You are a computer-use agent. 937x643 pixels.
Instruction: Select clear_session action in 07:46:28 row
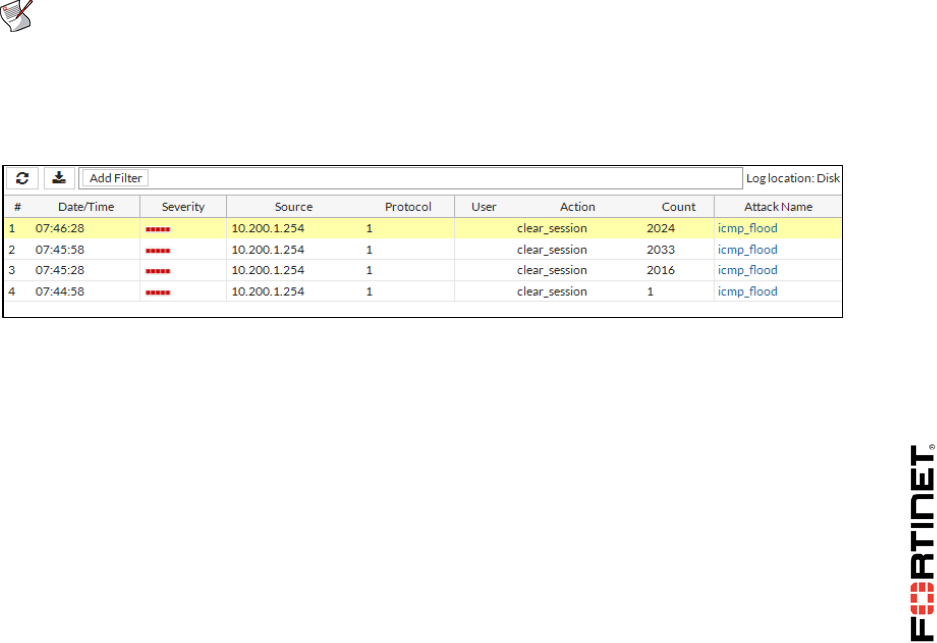point(552,228)
